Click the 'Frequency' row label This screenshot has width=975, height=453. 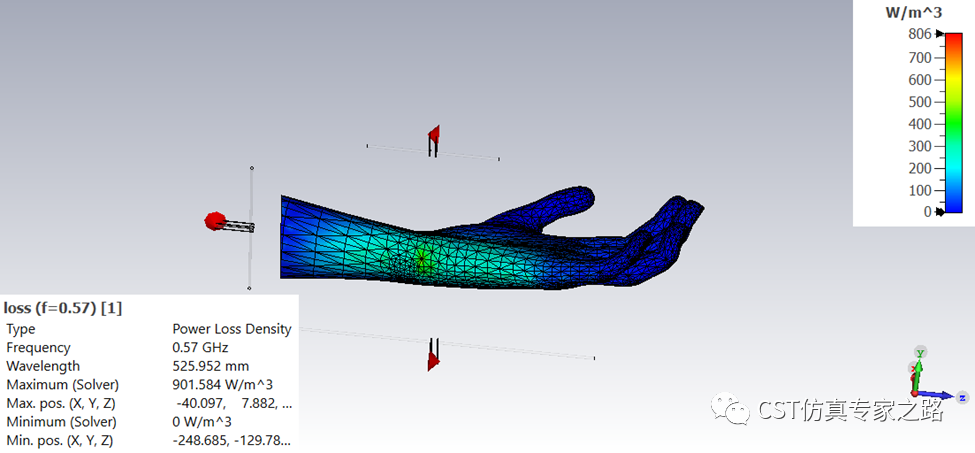(38, 347)
